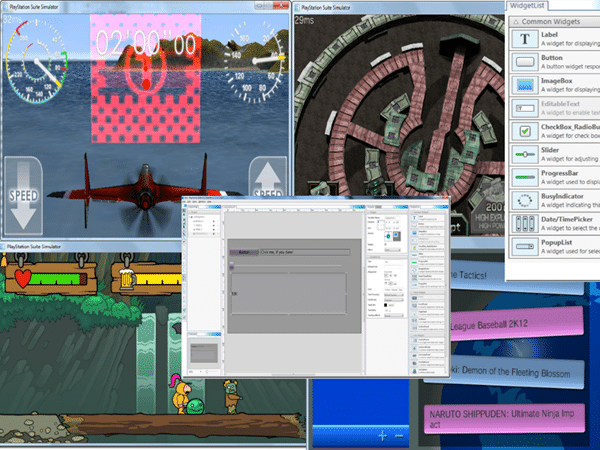Click the beer mug meter in platformer

click(147, 278)
